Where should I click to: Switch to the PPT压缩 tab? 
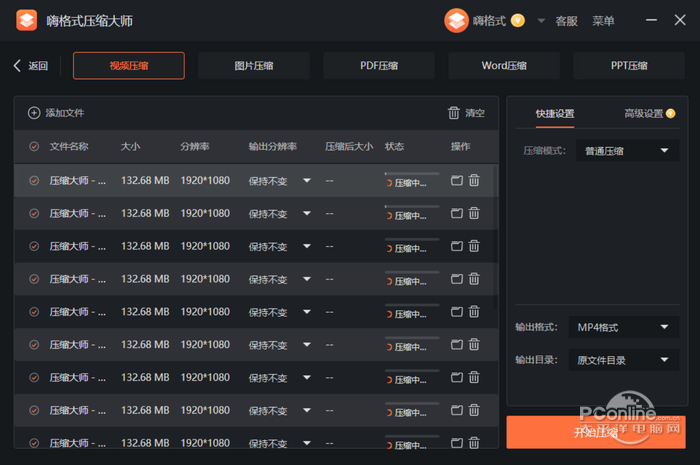click(629, 66)
